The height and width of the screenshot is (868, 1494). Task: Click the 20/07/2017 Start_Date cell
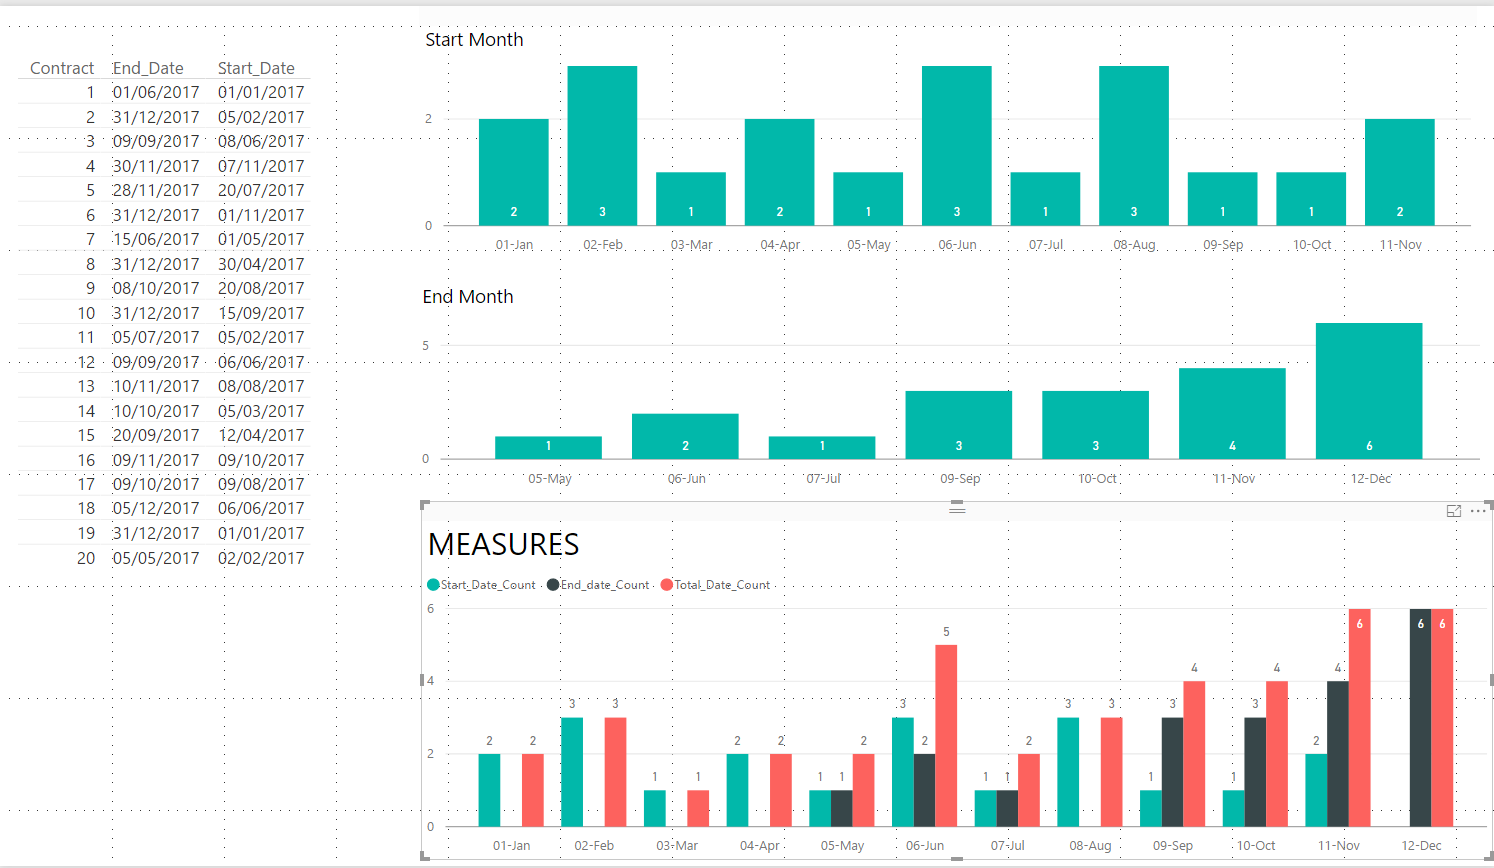(261, 190)
